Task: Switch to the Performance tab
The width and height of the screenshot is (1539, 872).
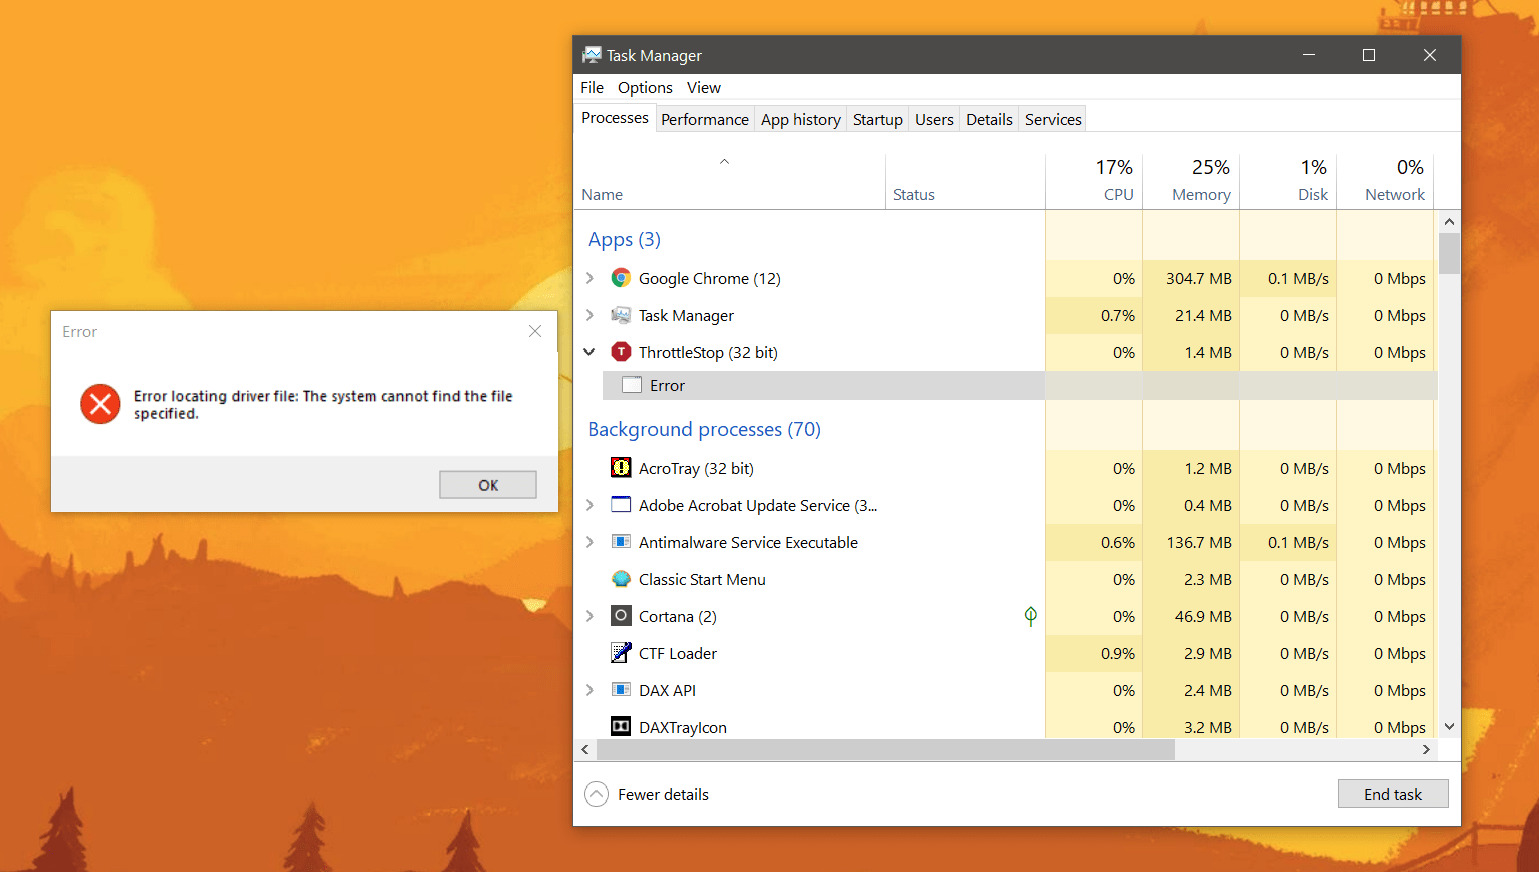Action: coord(705,119)
